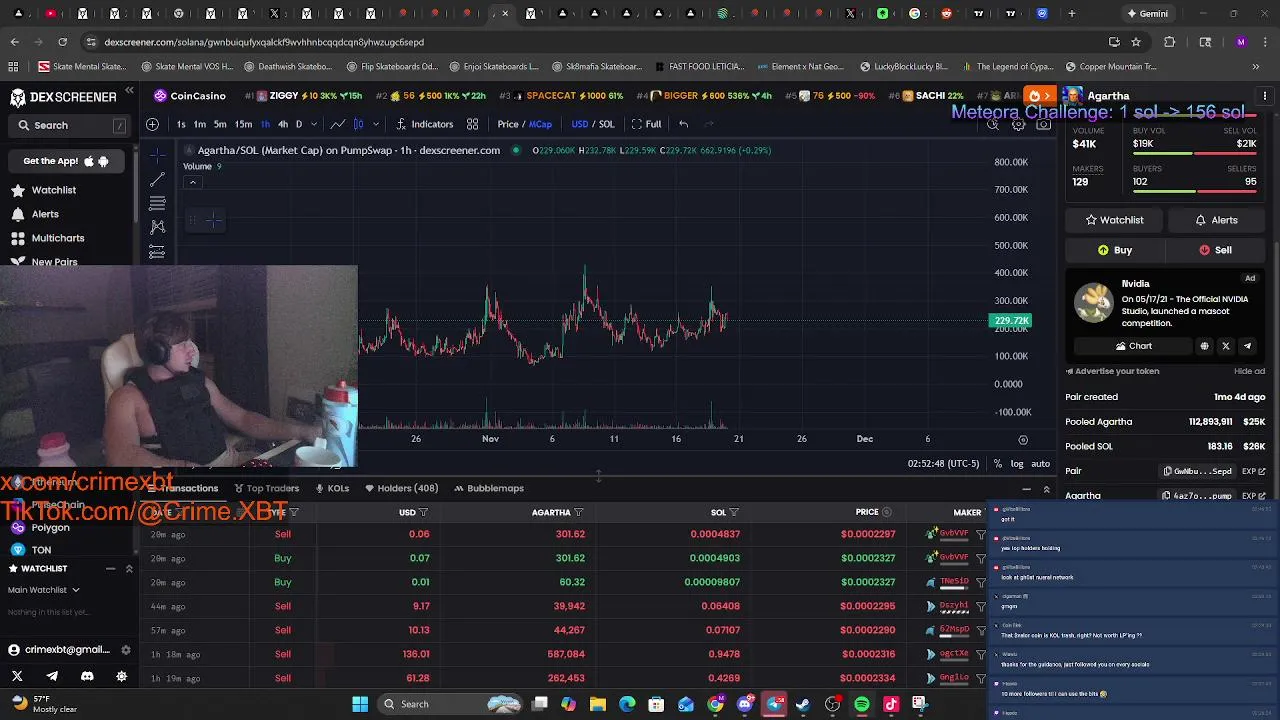This screenshot has width=1280, height=720.
Task: Open Indicators menu on chart toolbar
Action: [x=425, y=124]
